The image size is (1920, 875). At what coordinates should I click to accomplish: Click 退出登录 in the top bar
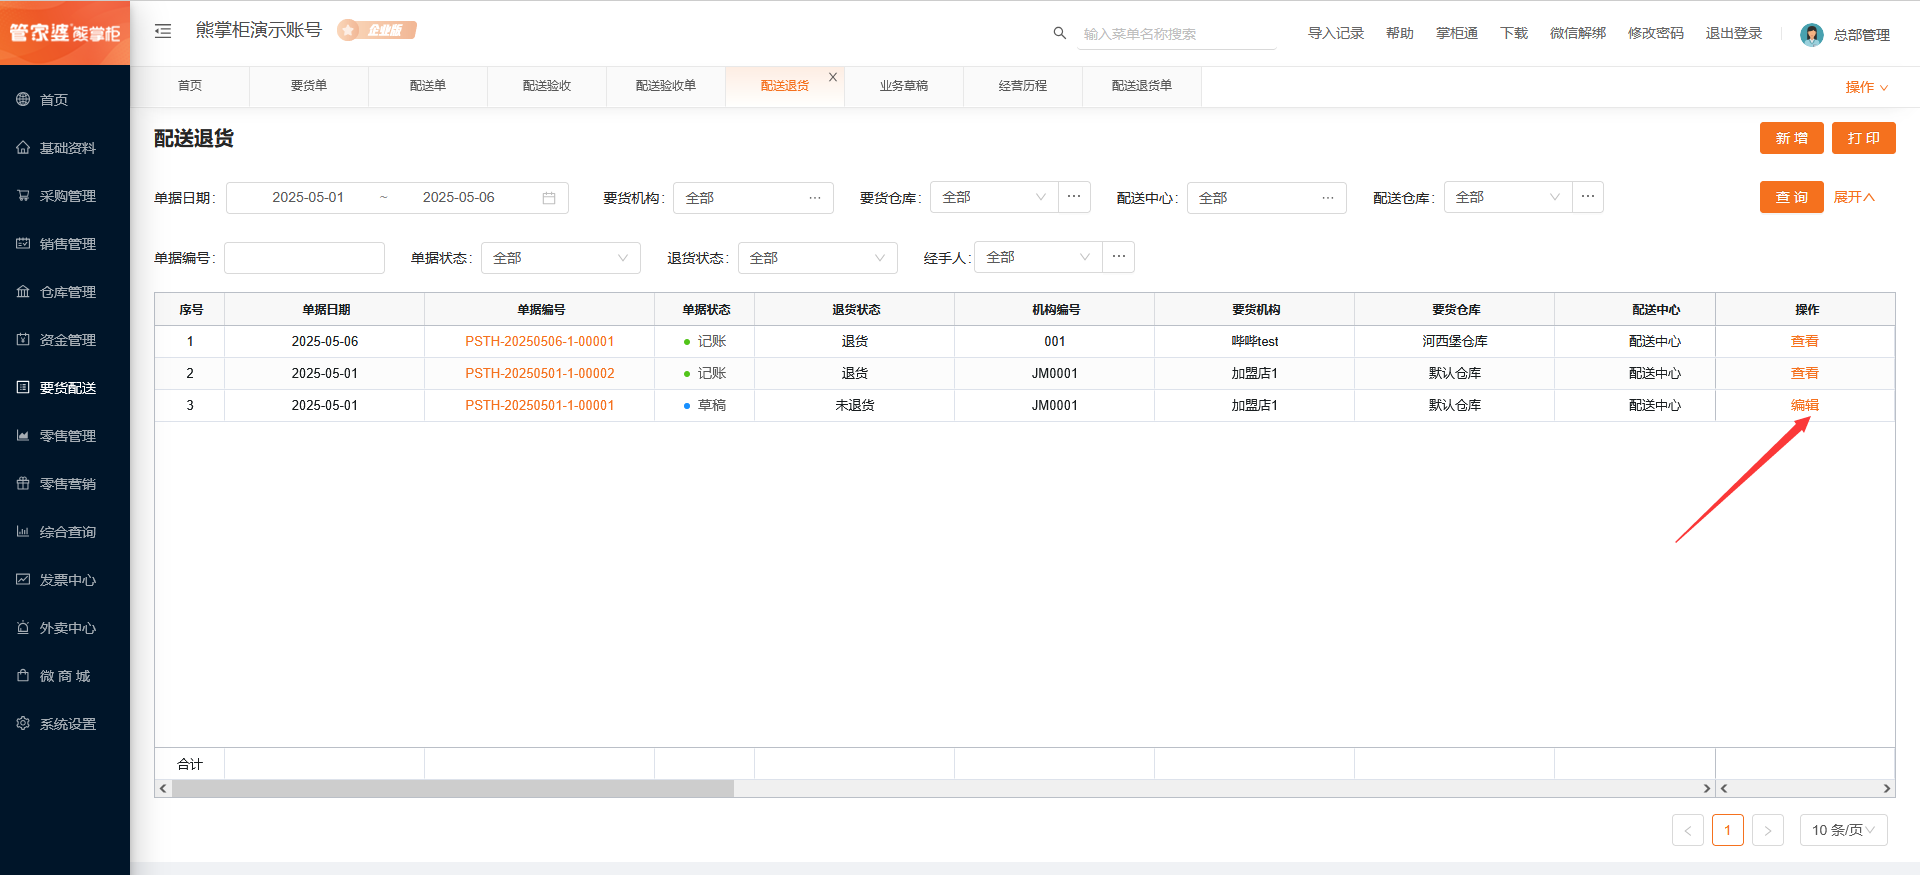click(1734, 34)
